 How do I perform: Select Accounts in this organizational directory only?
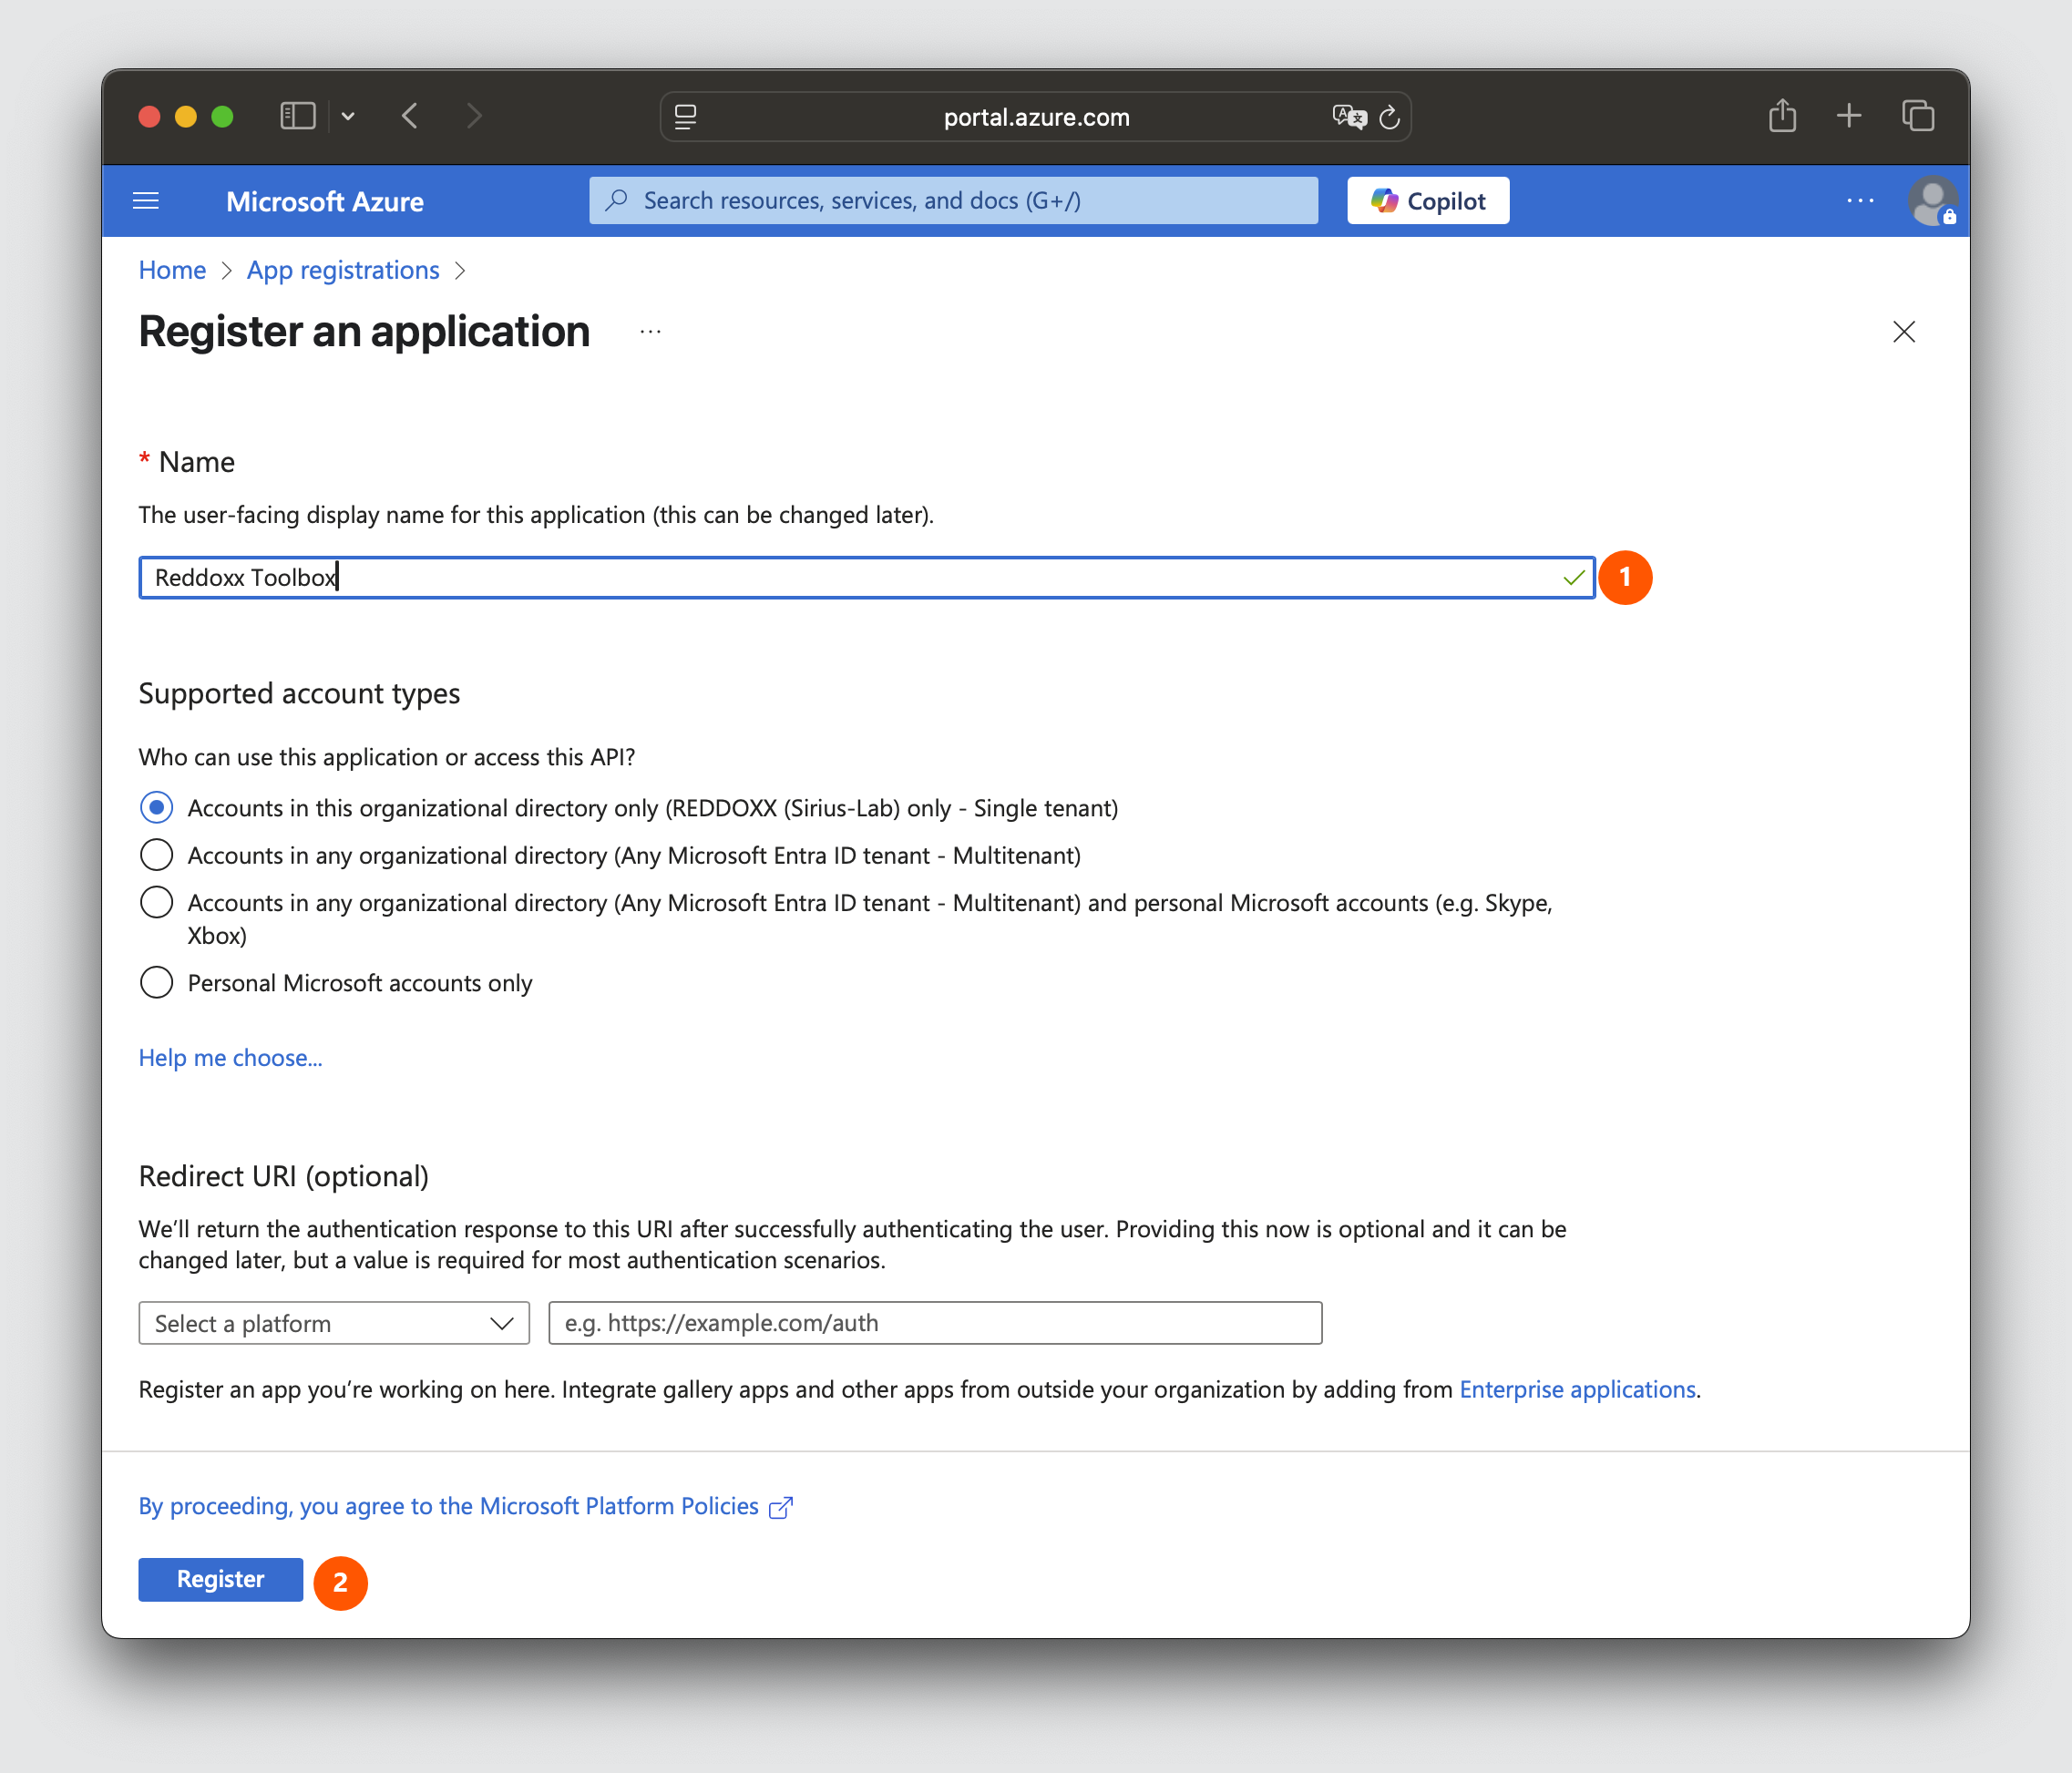coord(157,808)
